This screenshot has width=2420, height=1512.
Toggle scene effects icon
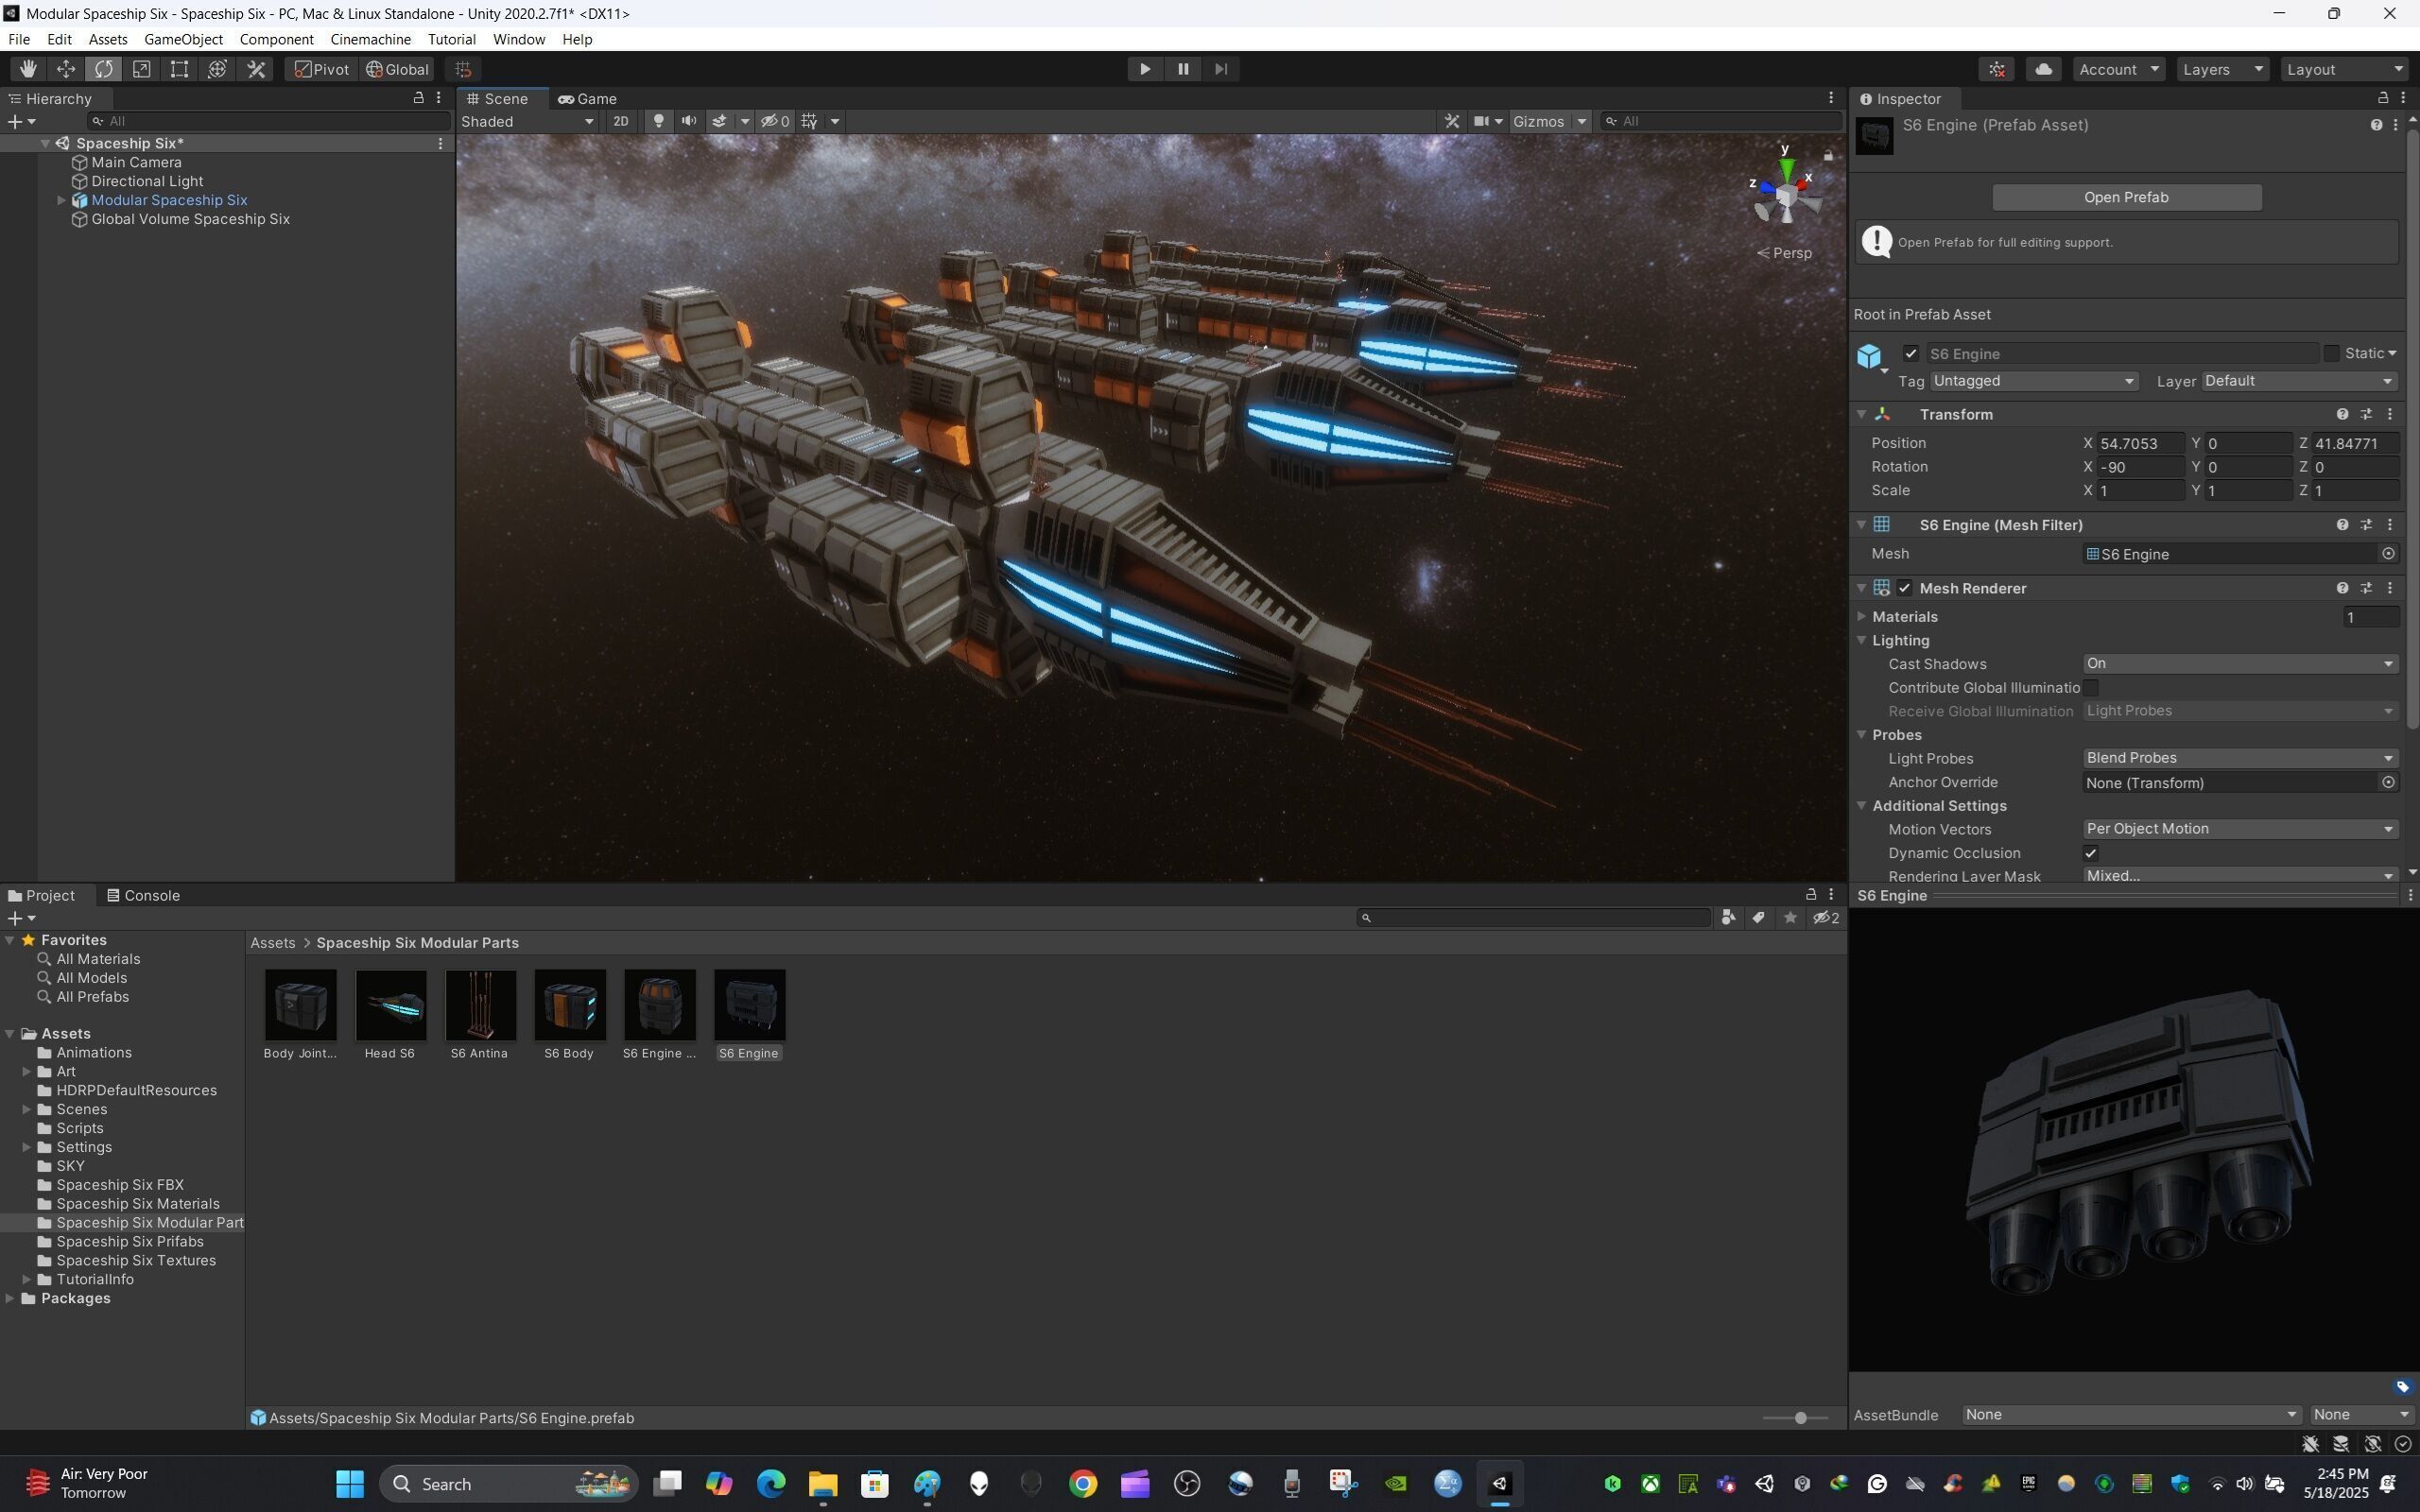tap(719, 121)
